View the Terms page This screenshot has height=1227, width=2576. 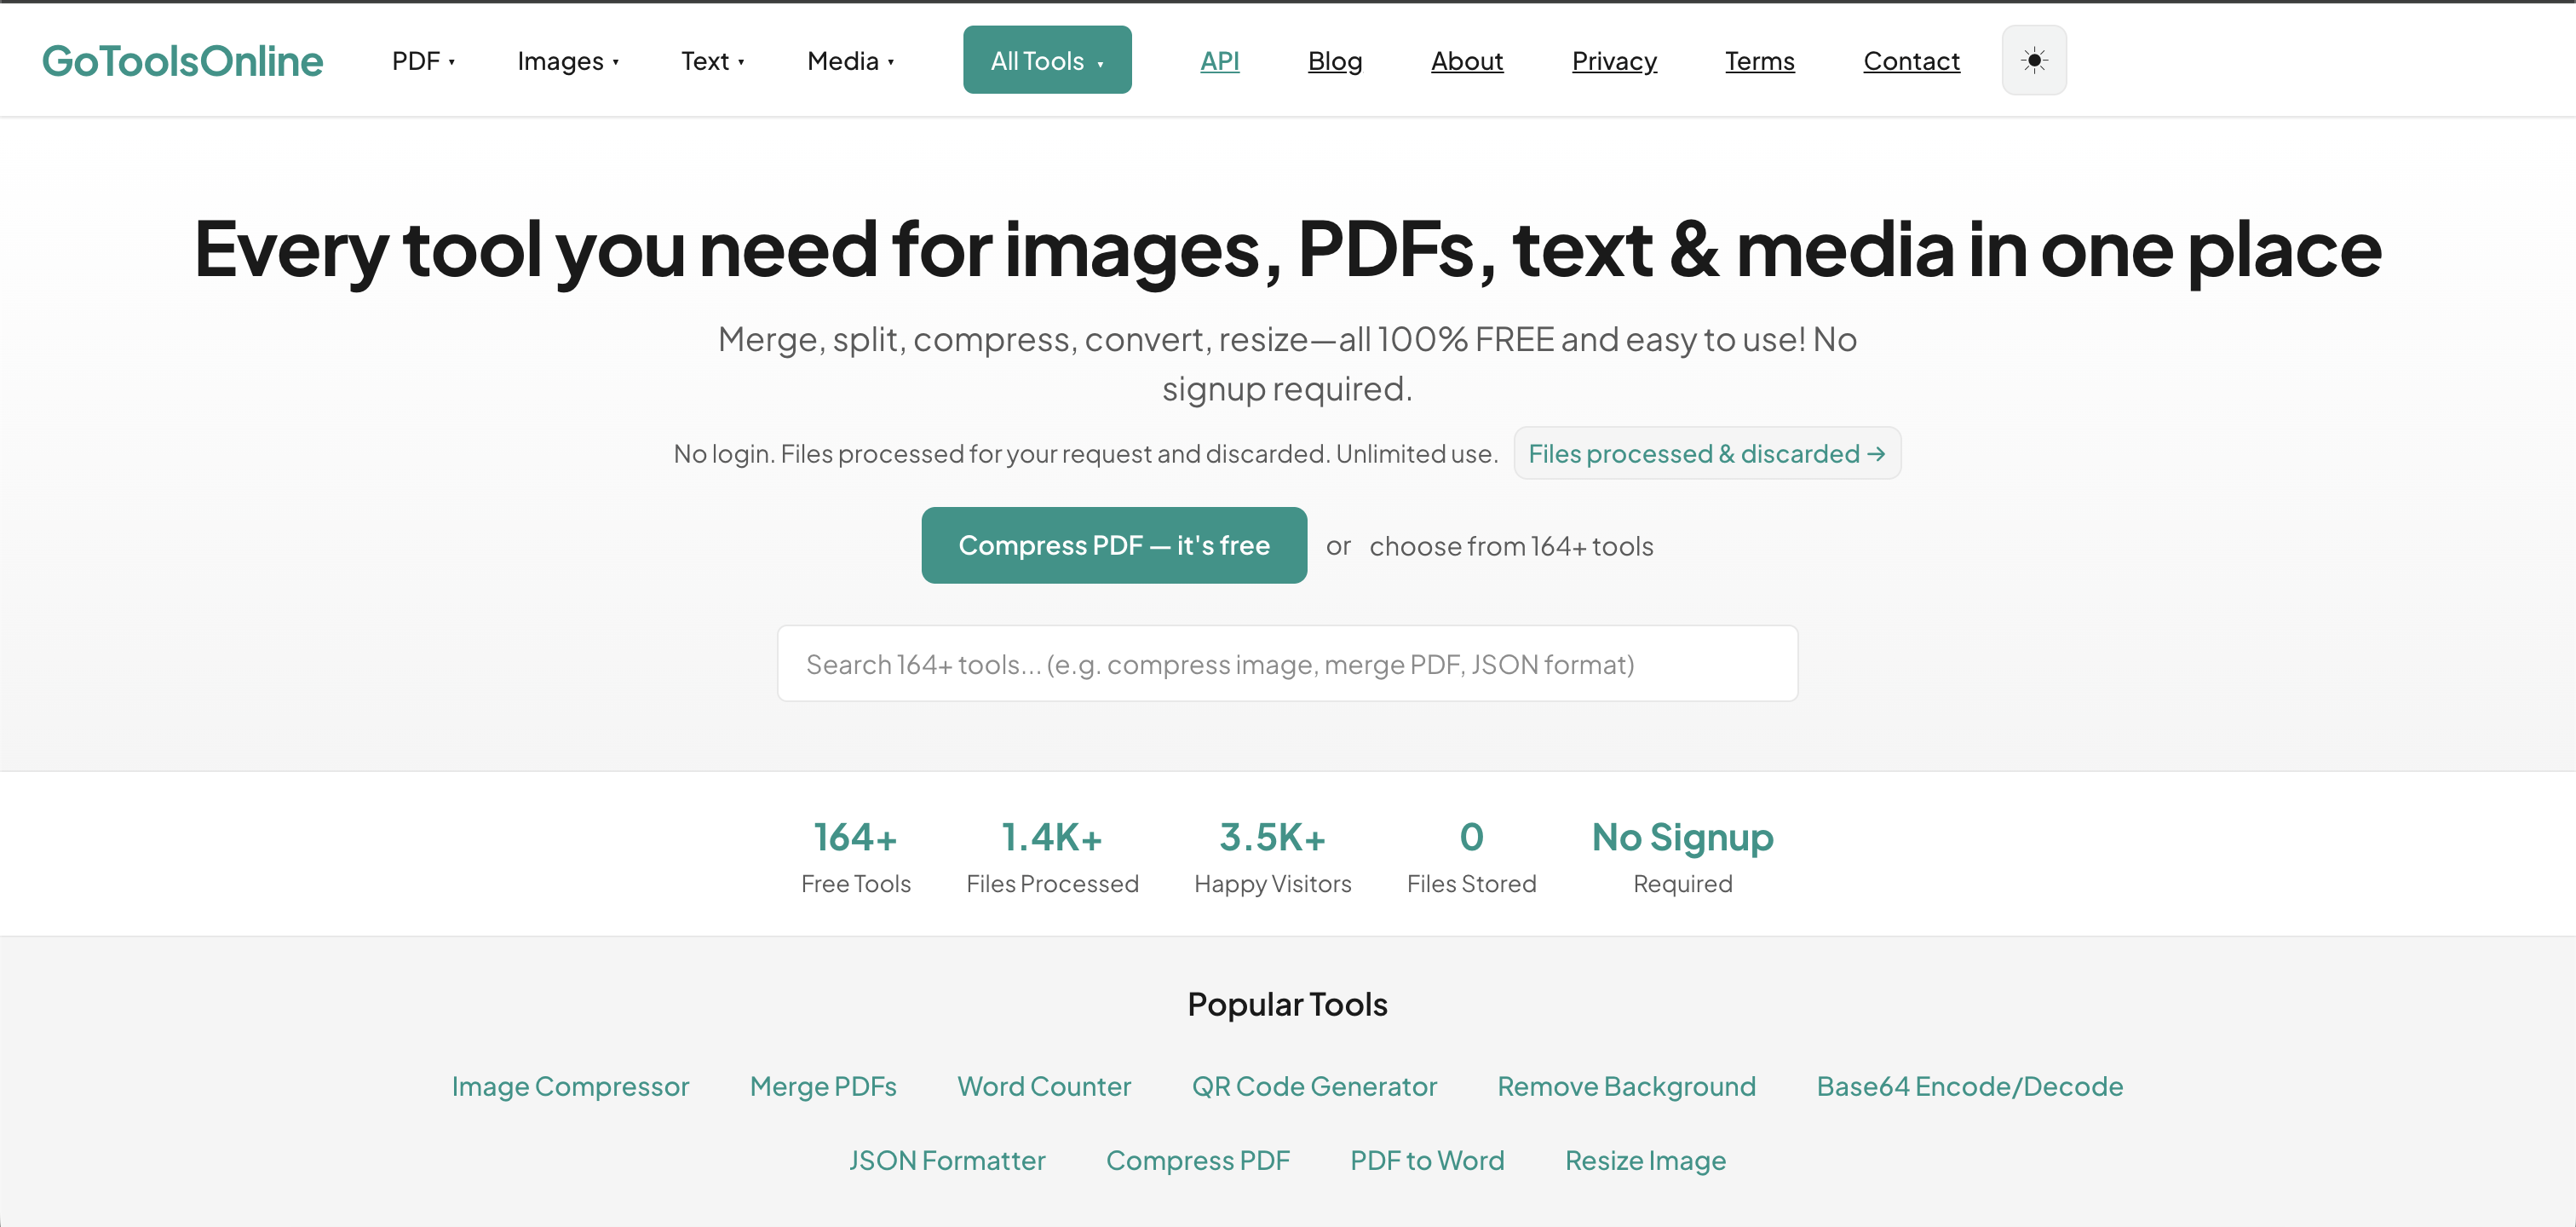click(x=1759, y=61)
